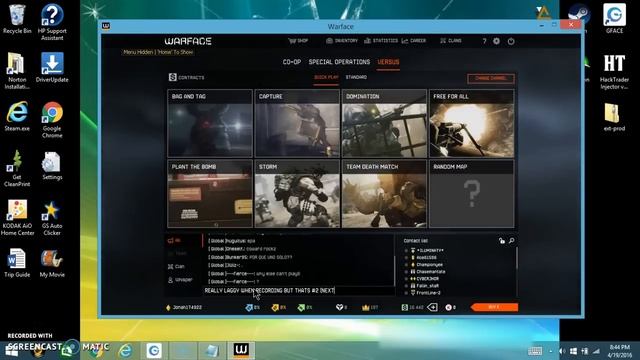
Task: Open the Inventory section
Action: 342,41
